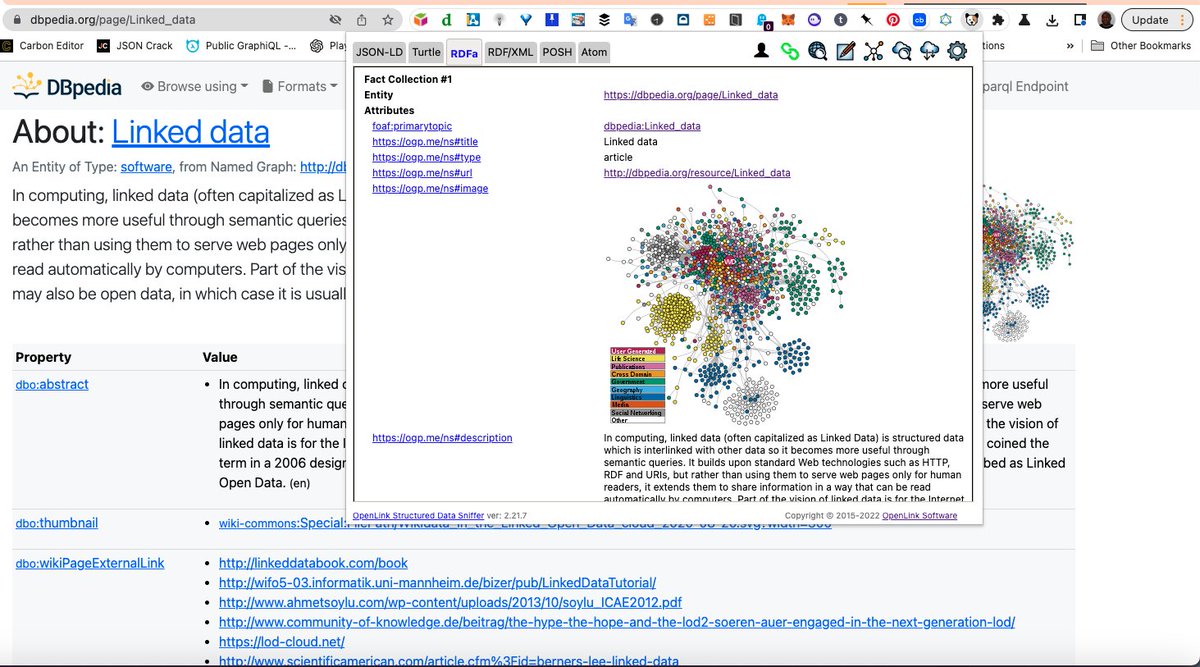The width and height of the screenshot is (1200, 667).
Task: Click the stacked layers extension icon
Action: 603,19
